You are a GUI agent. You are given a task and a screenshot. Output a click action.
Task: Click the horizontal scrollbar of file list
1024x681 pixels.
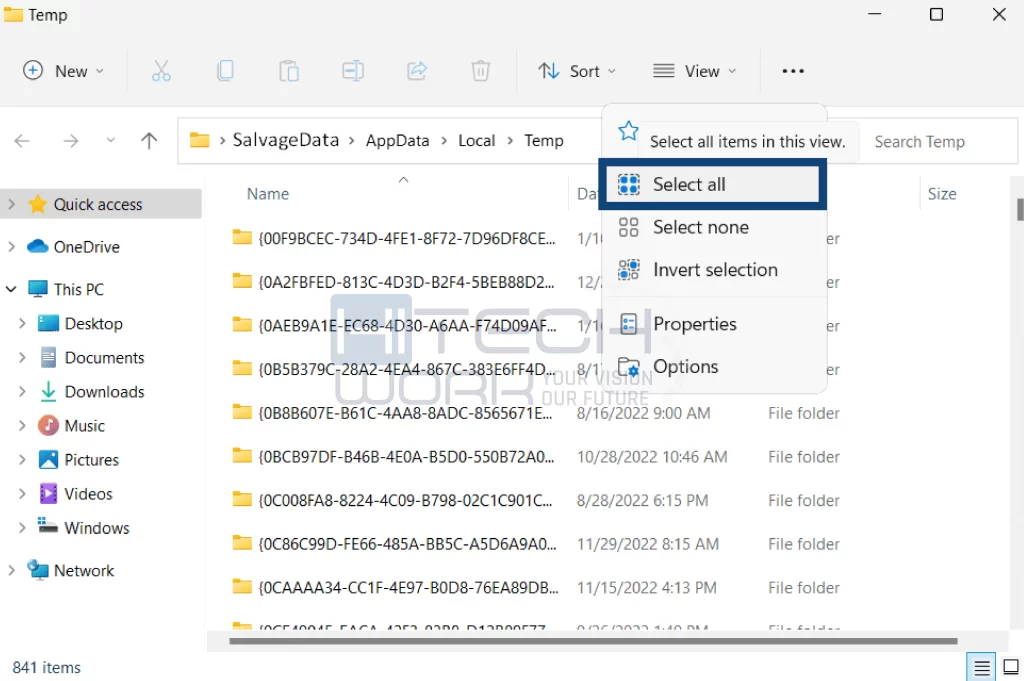point(593,641)
